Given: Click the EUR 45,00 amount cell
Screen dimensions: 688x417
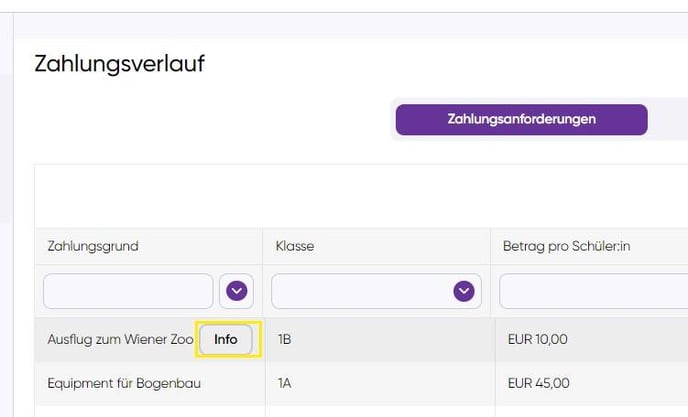Looking at the screenshot, I should point(538,383).
